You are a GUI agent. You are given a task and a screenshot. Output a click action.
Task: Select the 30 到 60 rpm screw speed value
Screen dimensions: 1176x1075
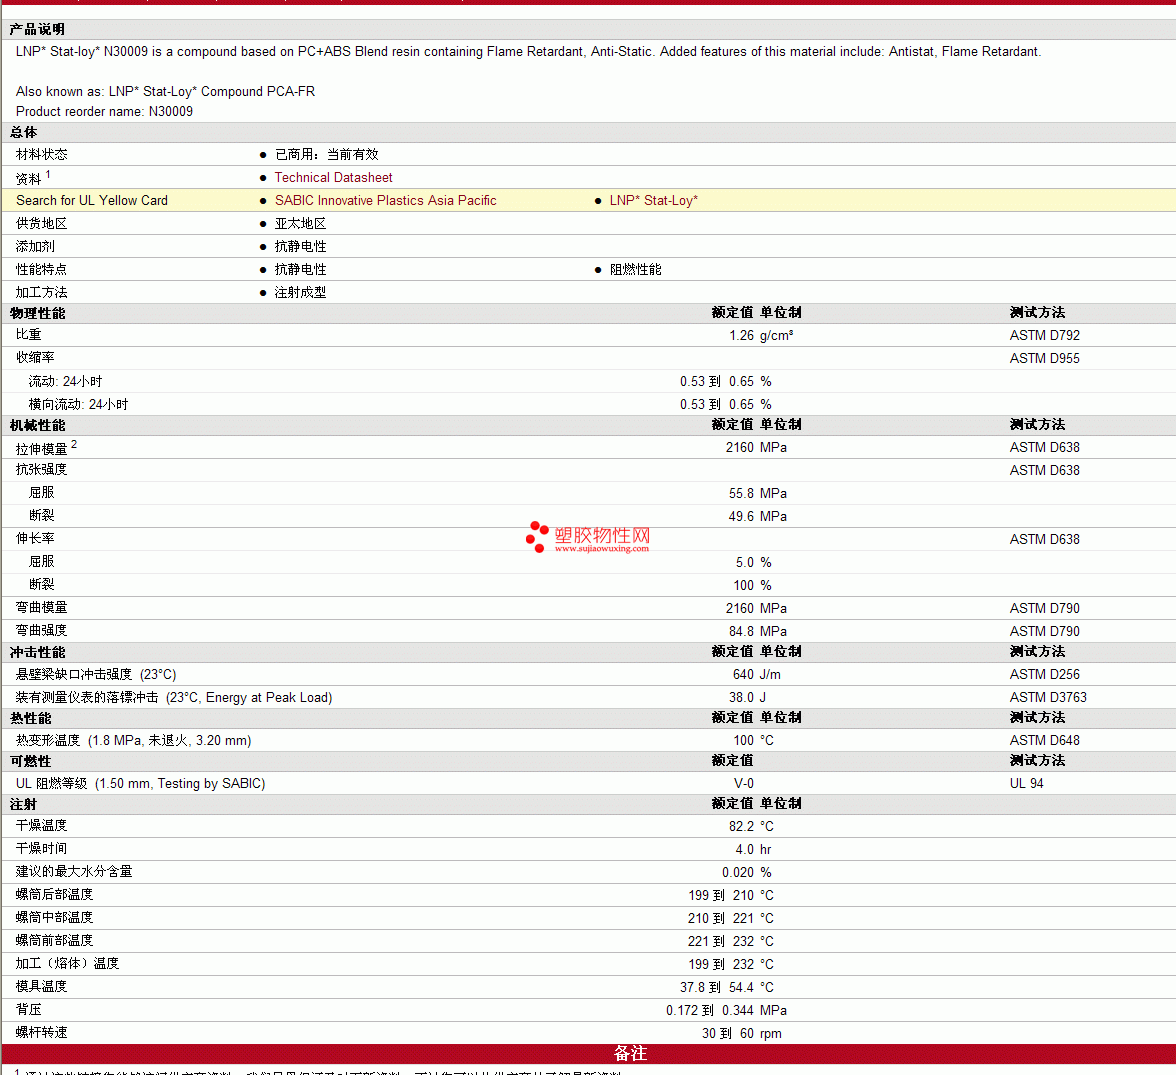[x=742, y=1034]
